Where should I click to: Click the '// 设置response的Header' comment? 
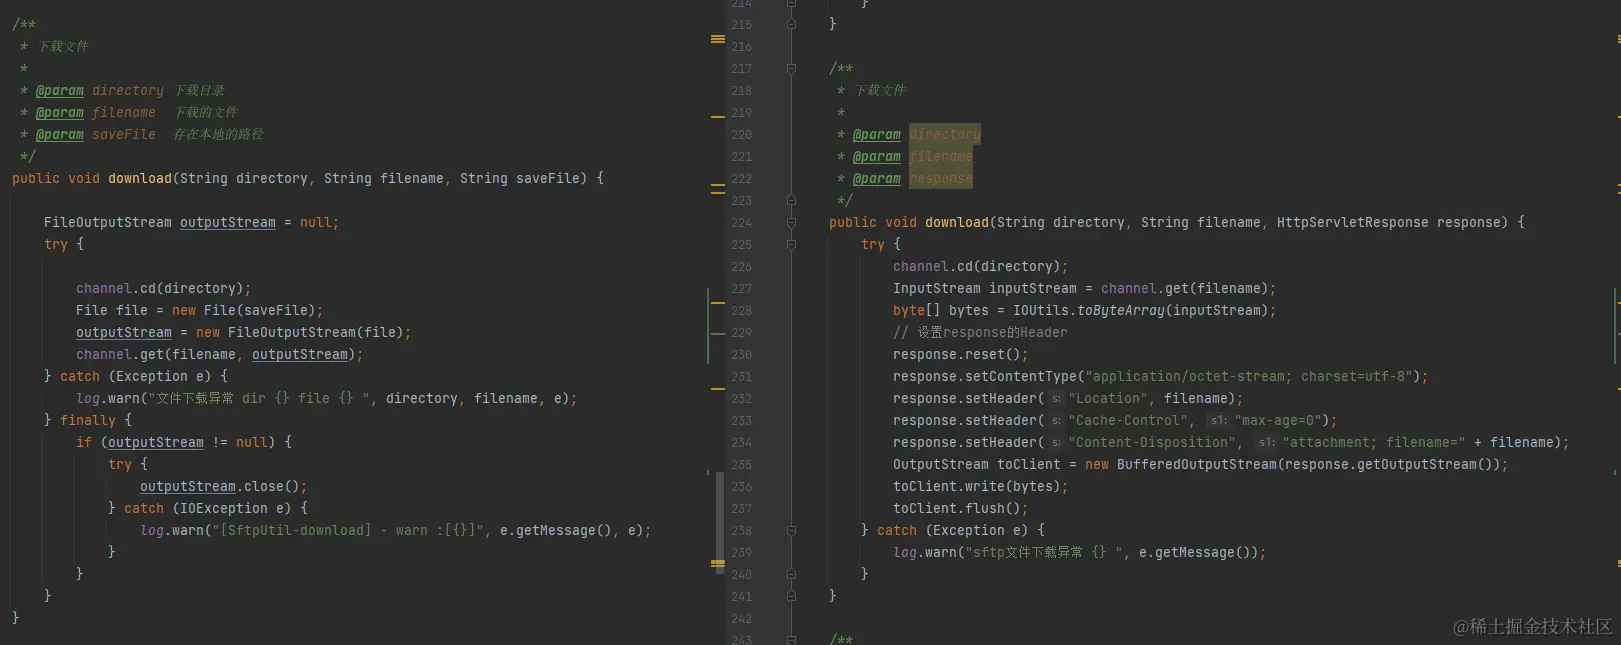980,333
